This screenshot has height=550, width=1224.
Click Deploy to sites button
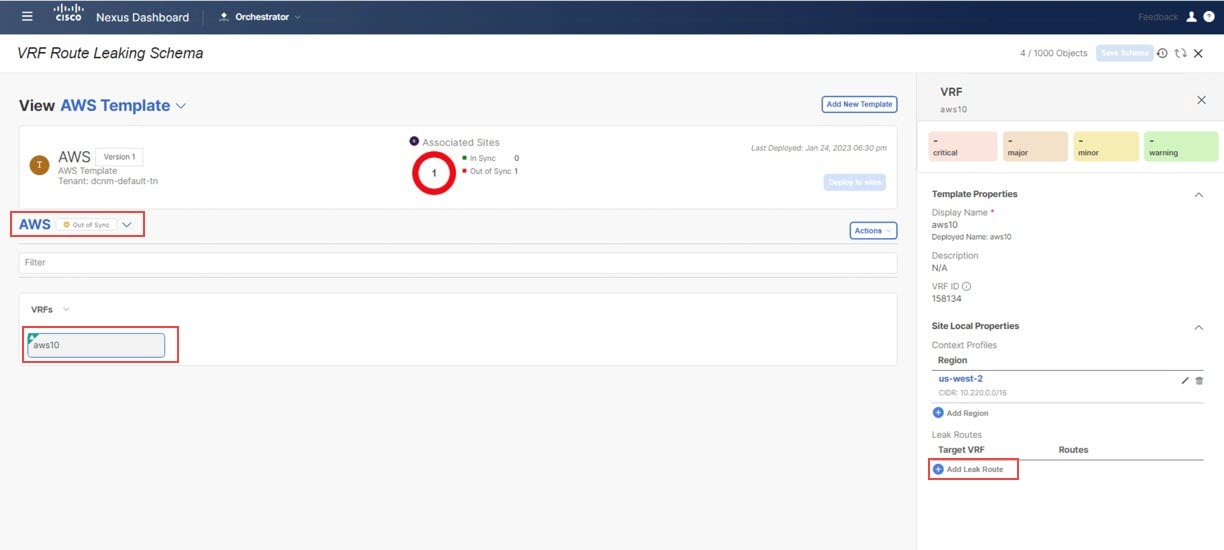point(855,182)
